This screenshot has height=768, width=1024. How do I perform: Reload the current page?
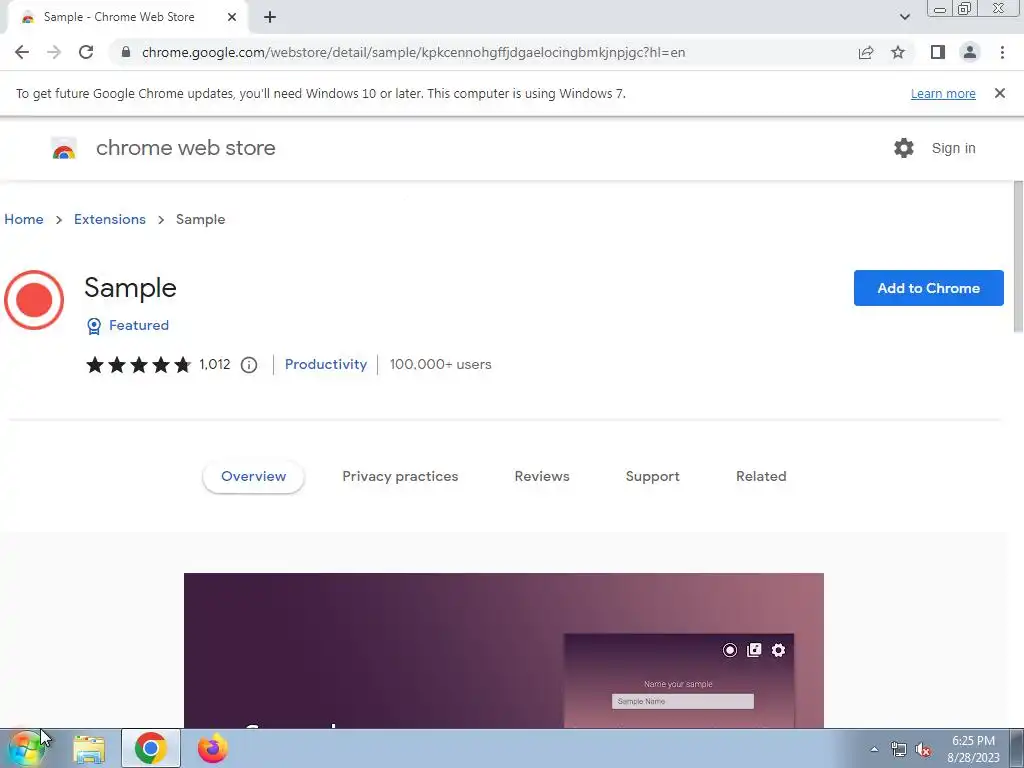86,52
